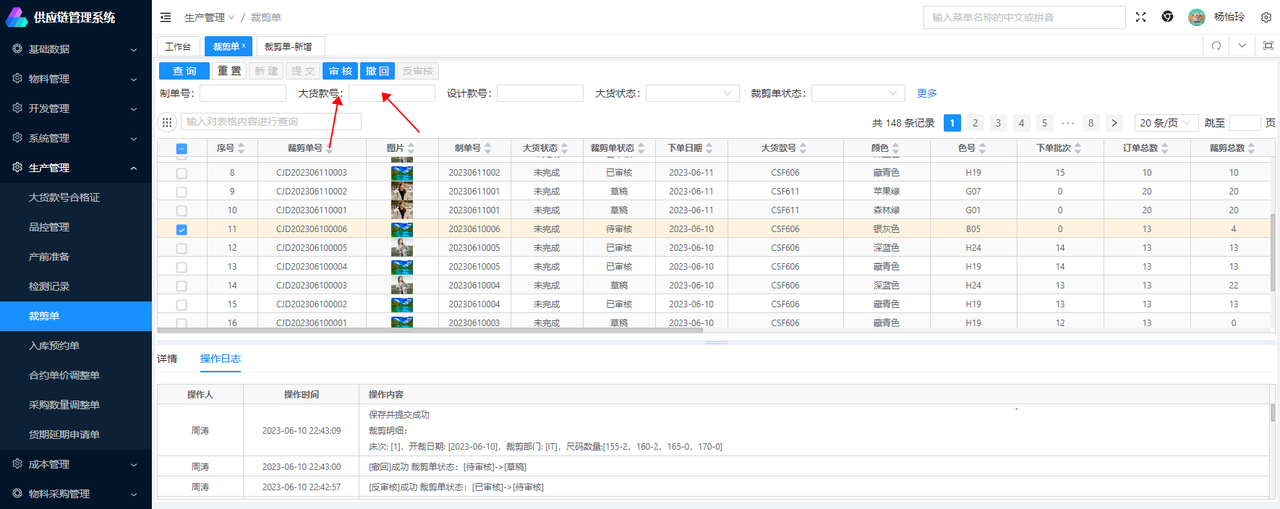
Task: Open the 20 条/页 page size dropdown
Action: tap(1165, 123)
